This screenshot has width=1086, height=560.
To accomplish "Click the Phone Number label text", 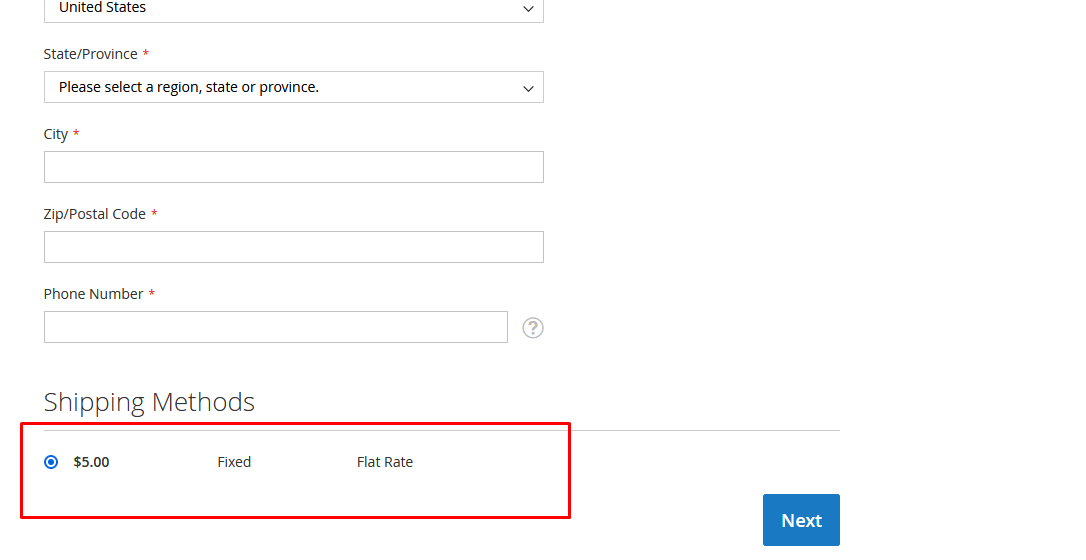I will (x=93, y=294).
